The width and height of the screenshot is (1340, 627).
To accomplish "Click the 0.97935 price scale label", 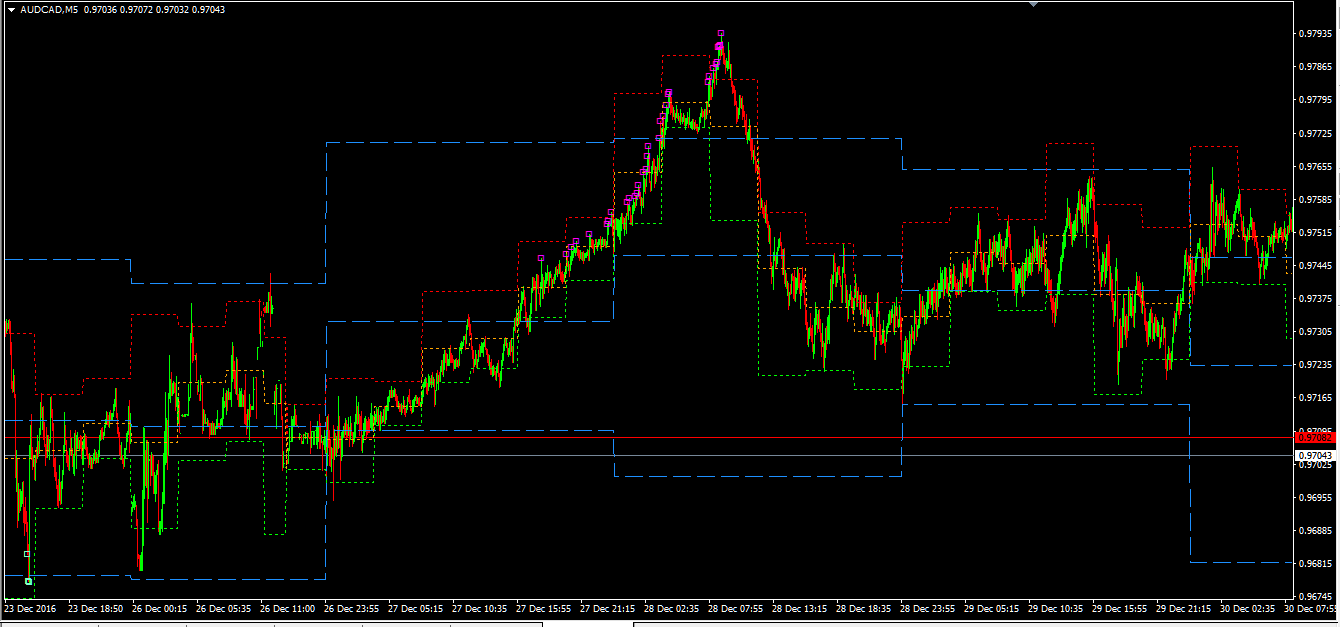I will pos(1313,34).
